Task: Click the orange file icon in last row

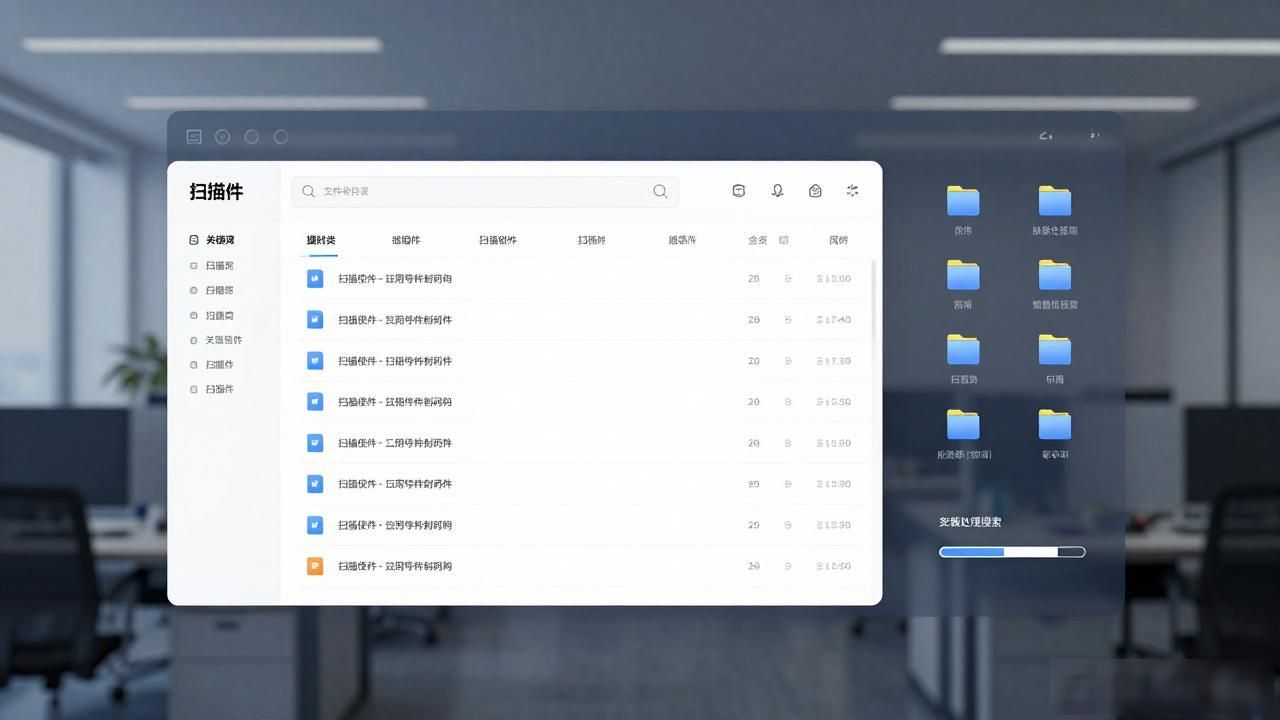Action: point(315,566)
